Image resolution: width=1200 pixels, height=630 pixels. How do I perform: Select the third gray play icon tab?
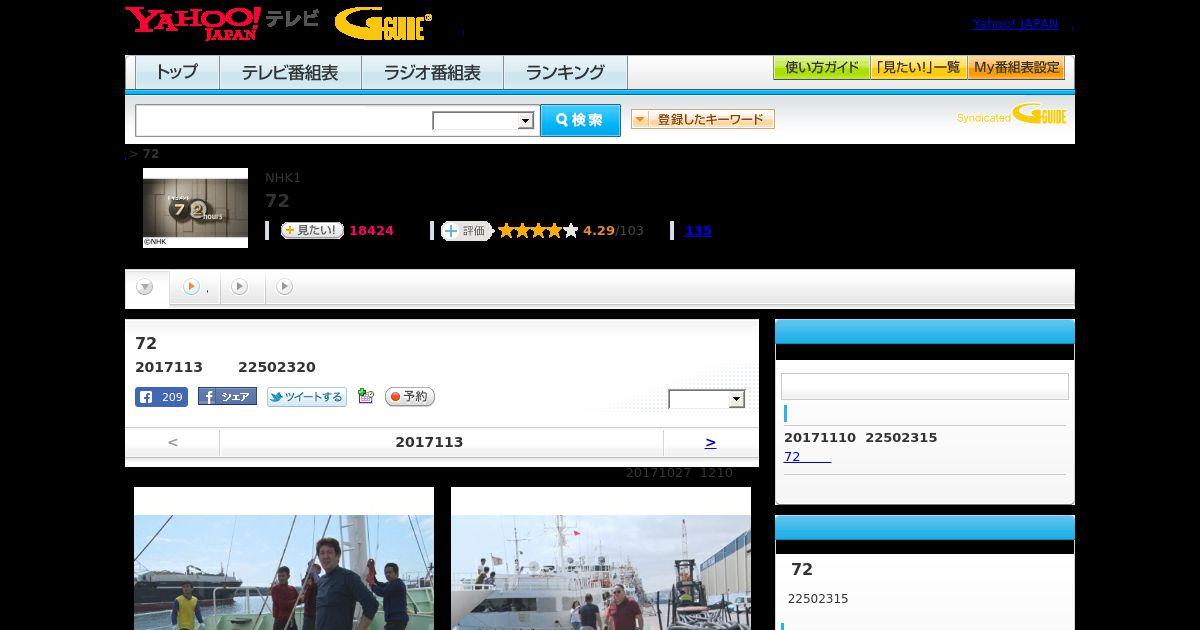[x=240, y=287]
